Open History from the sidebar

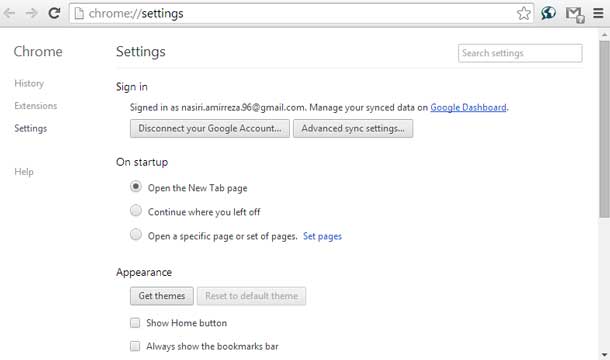(x=29, y=83)
